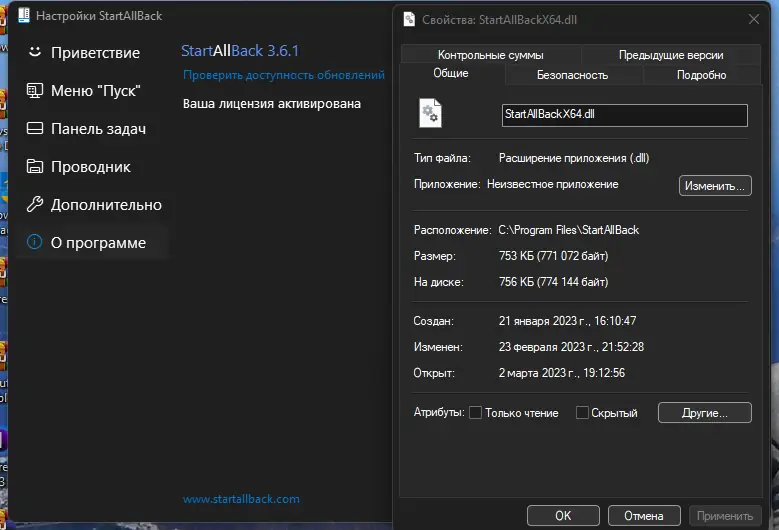Click the file name field StartAllBackX64.dll
779x530 pixels.
click(x=624, y=115)
